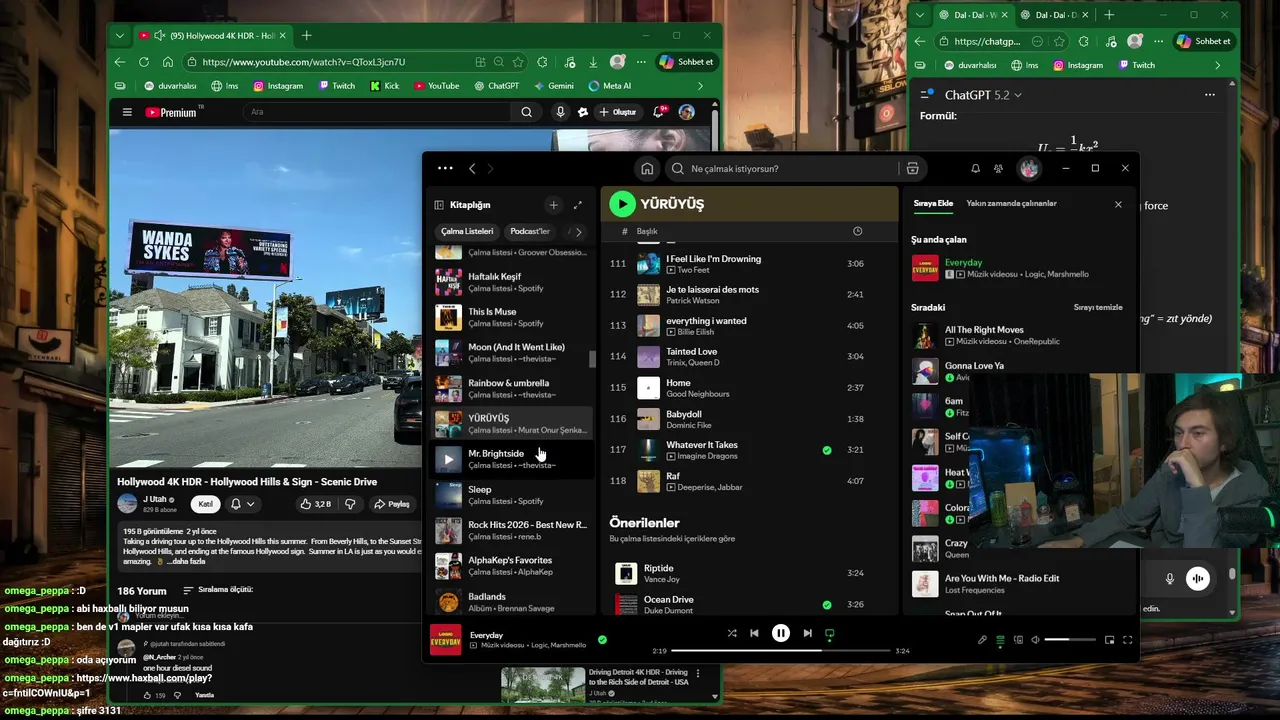1280x720 pixels.
Task: Seek within Spotify track progress bar
Action: click(780, 651)
